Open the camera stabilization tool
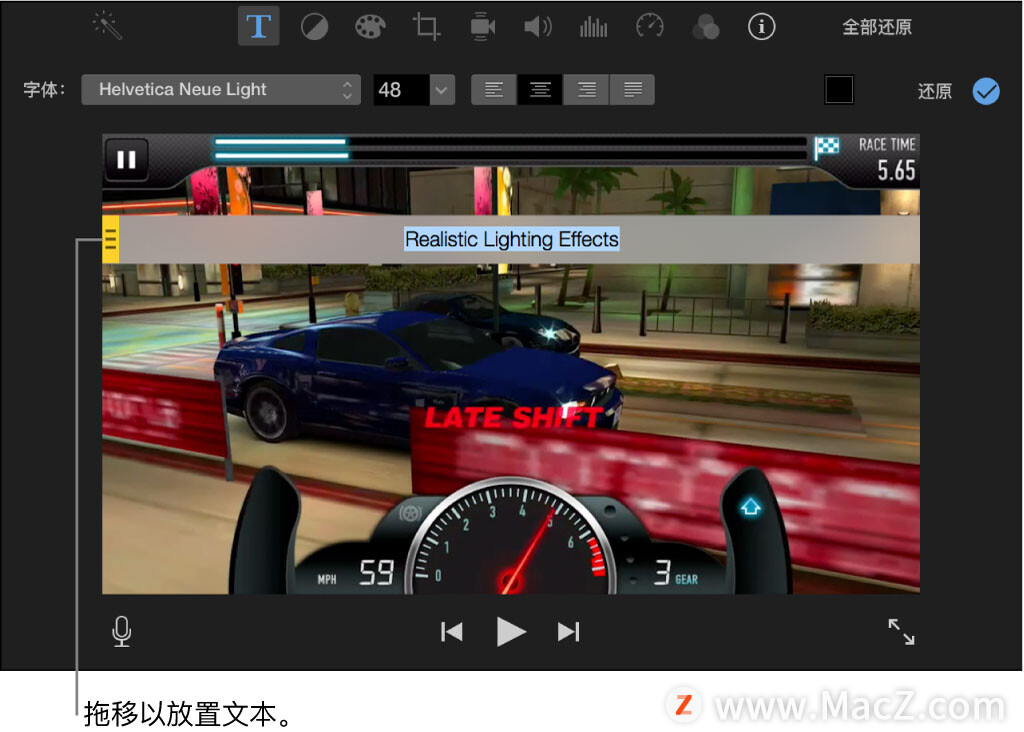1024x732 pixels. (x=482, y=27)
